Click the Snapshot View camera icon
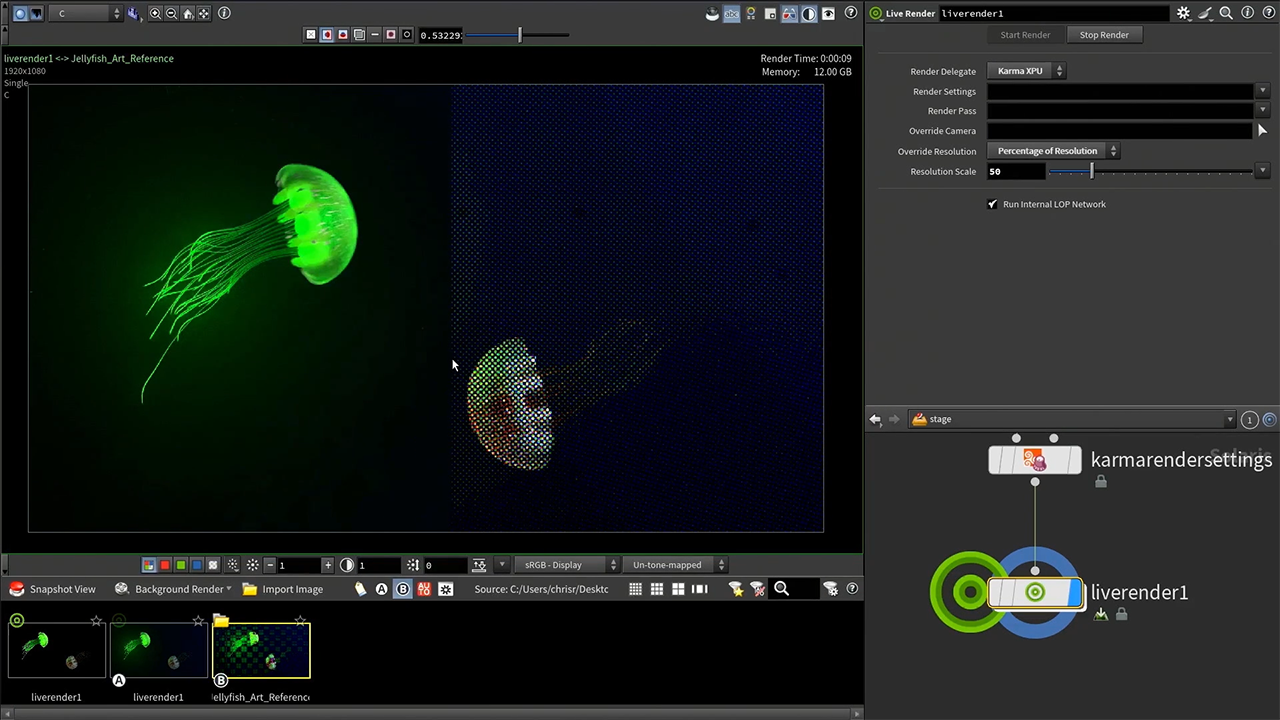The height and width of the screenshot is (720, 1280). (17, 589)
